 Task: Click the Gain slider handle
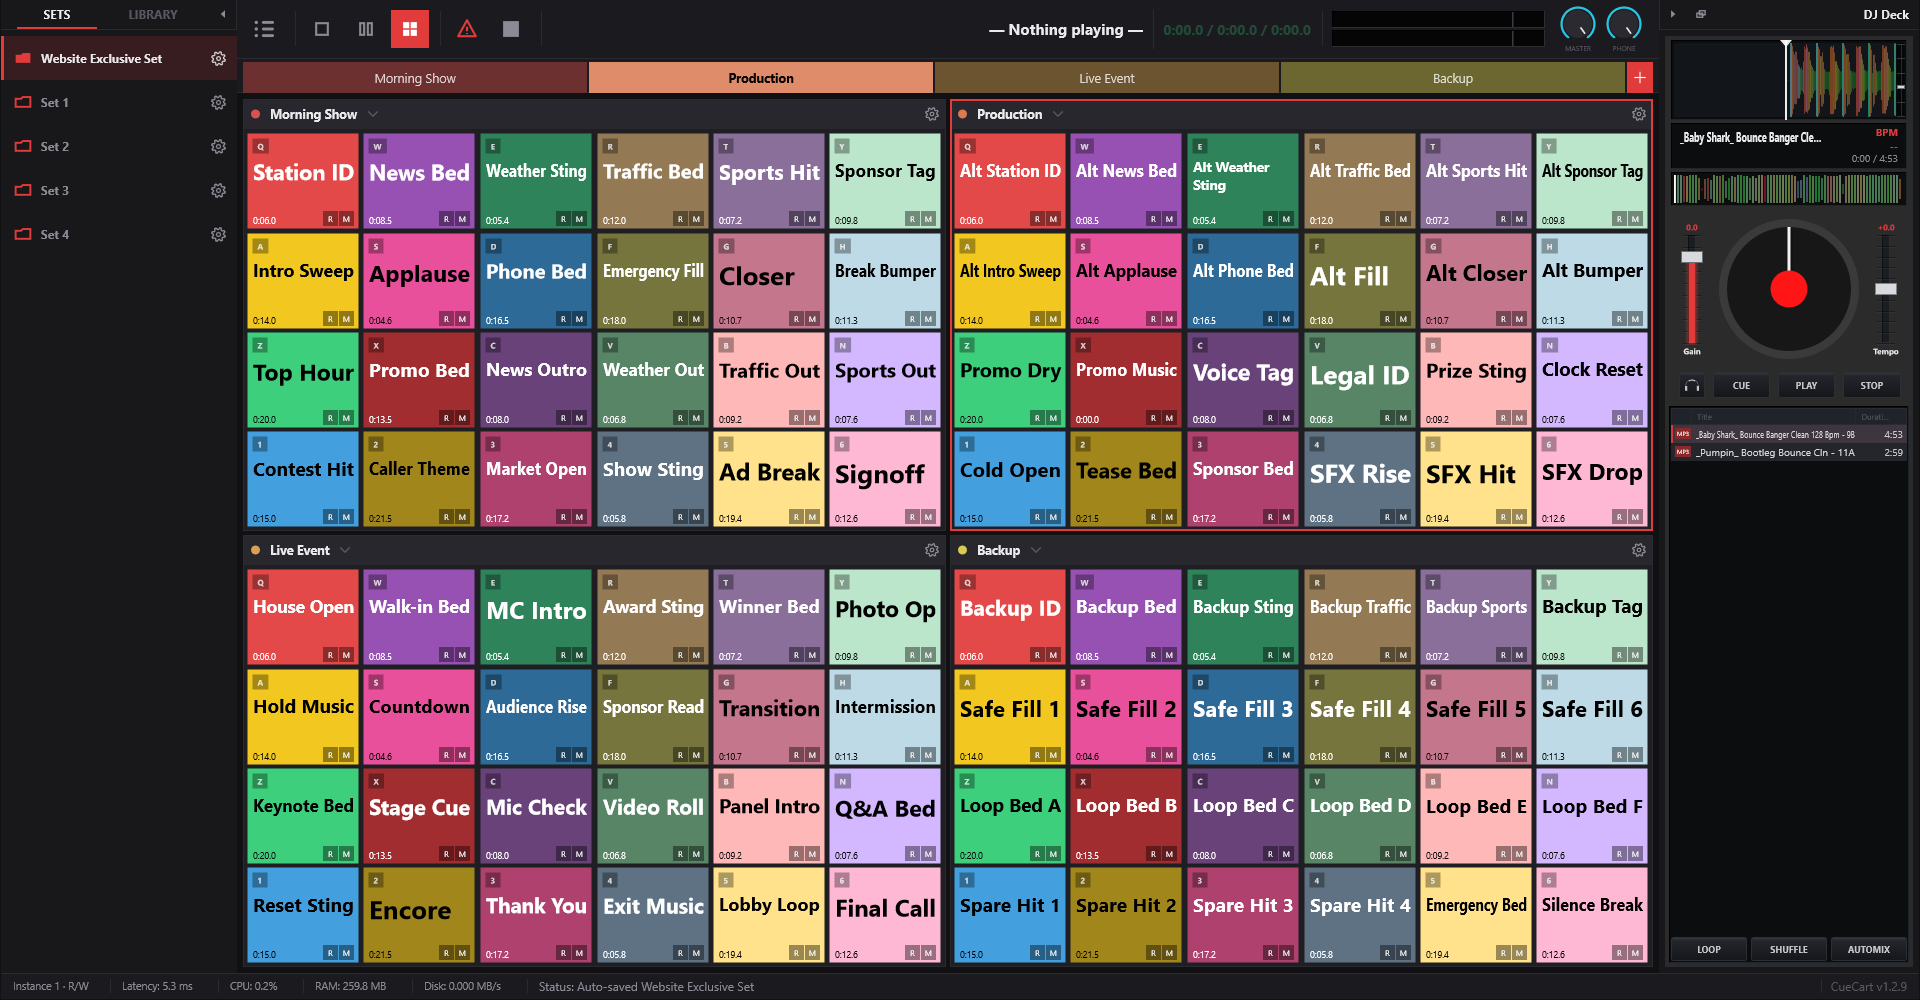point(1692,258)
